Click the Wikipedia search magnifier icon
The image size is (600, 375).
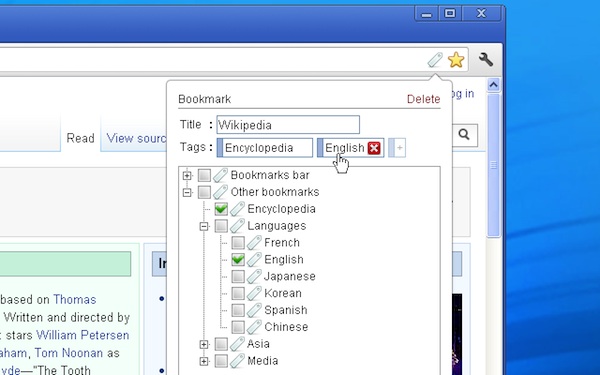click(464, 134)
